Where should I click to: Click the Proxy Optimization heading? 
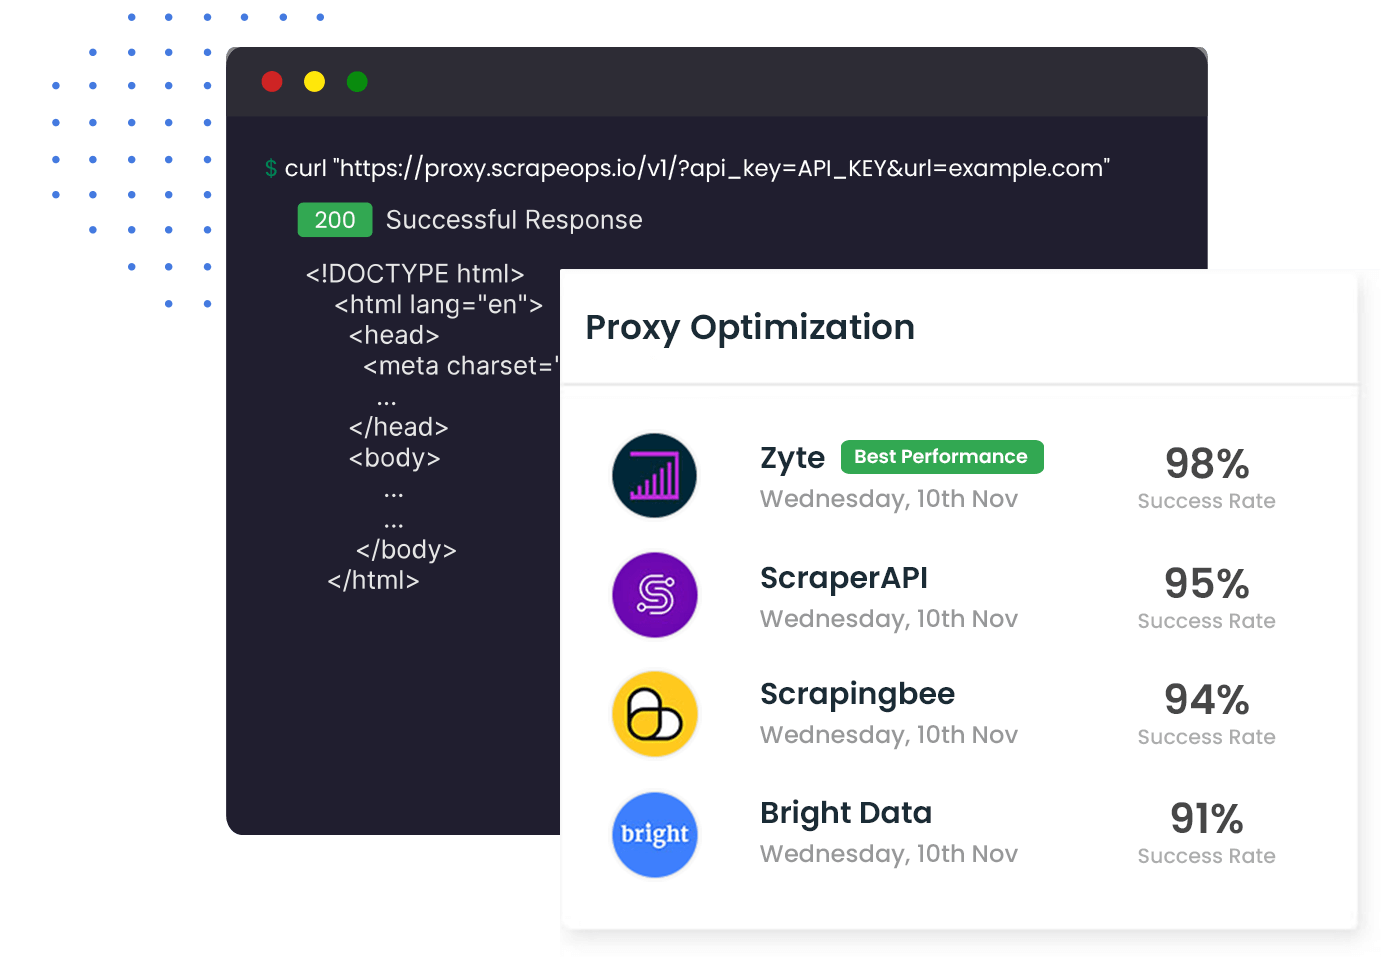point(750,327)
